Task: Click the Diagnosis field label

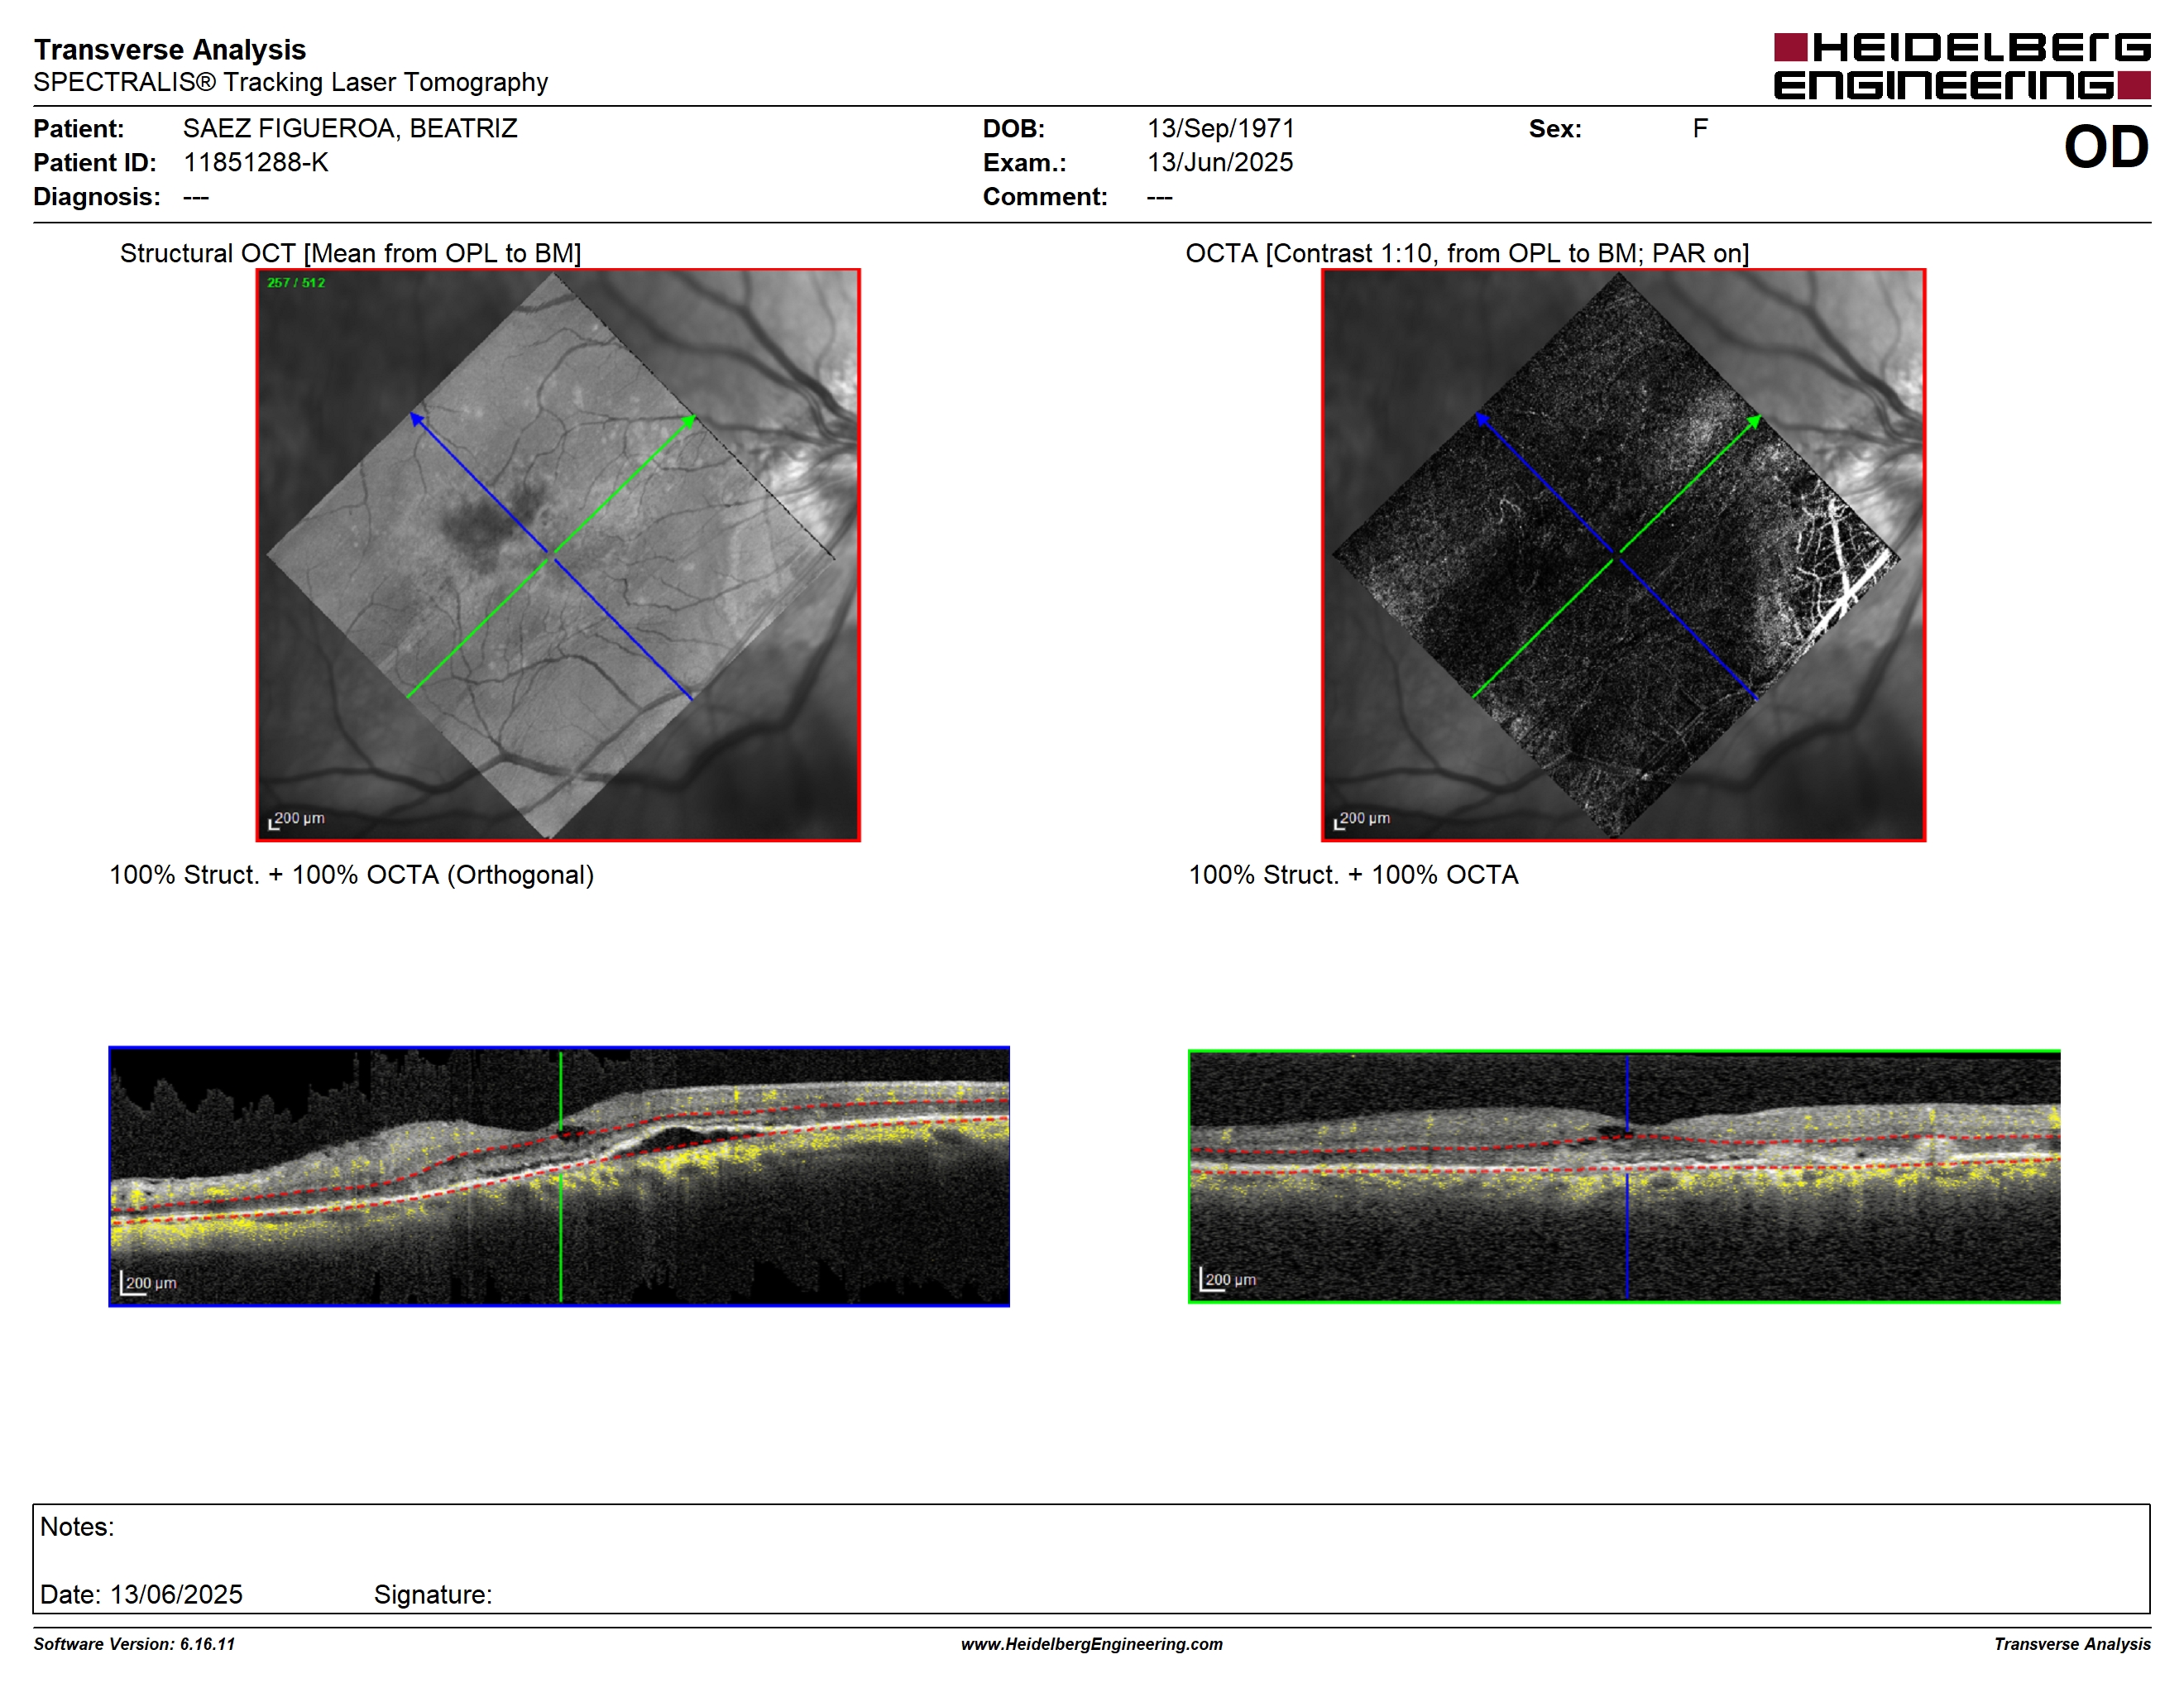Action: (97, 196)
